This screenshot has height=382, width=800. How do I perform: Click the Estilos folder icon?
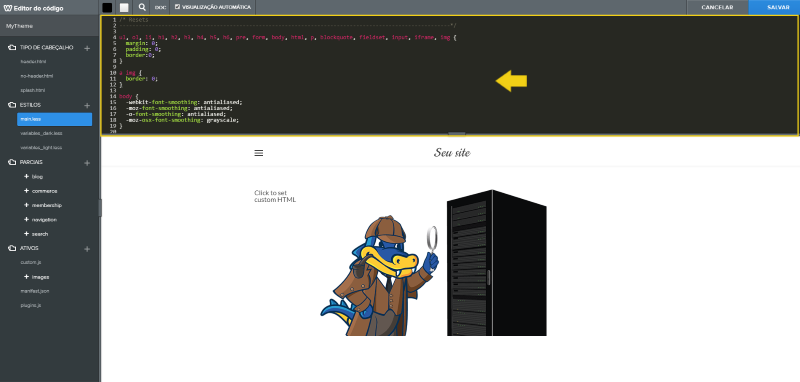12,105
